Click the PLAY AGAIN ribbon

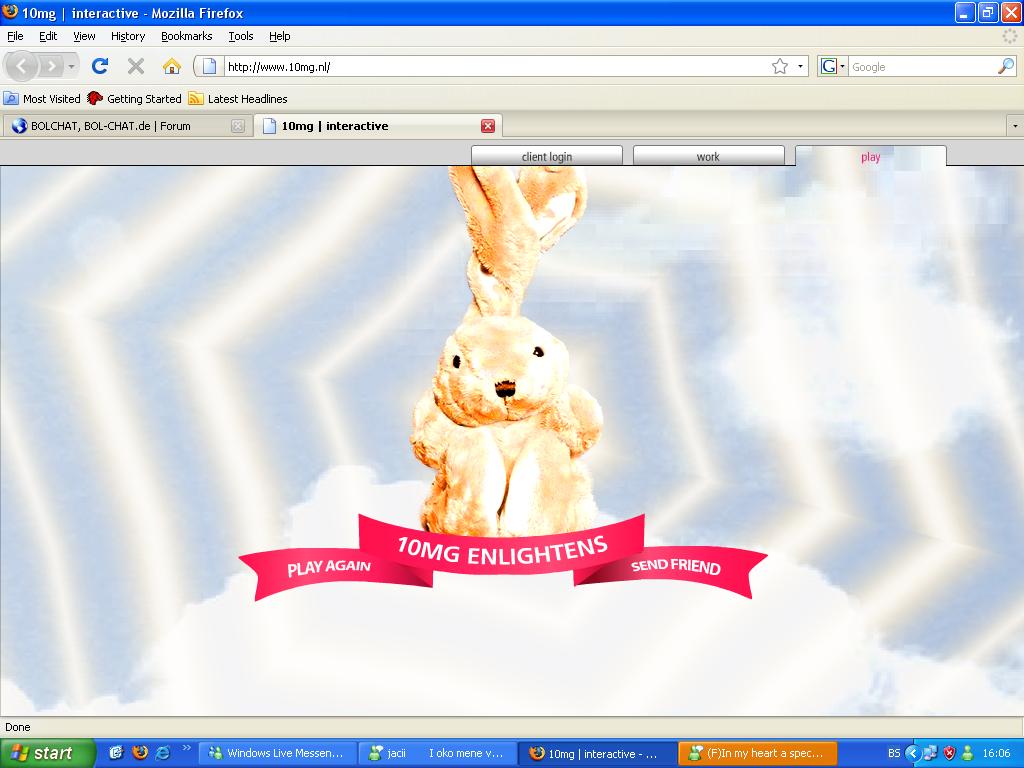point(329,567)
